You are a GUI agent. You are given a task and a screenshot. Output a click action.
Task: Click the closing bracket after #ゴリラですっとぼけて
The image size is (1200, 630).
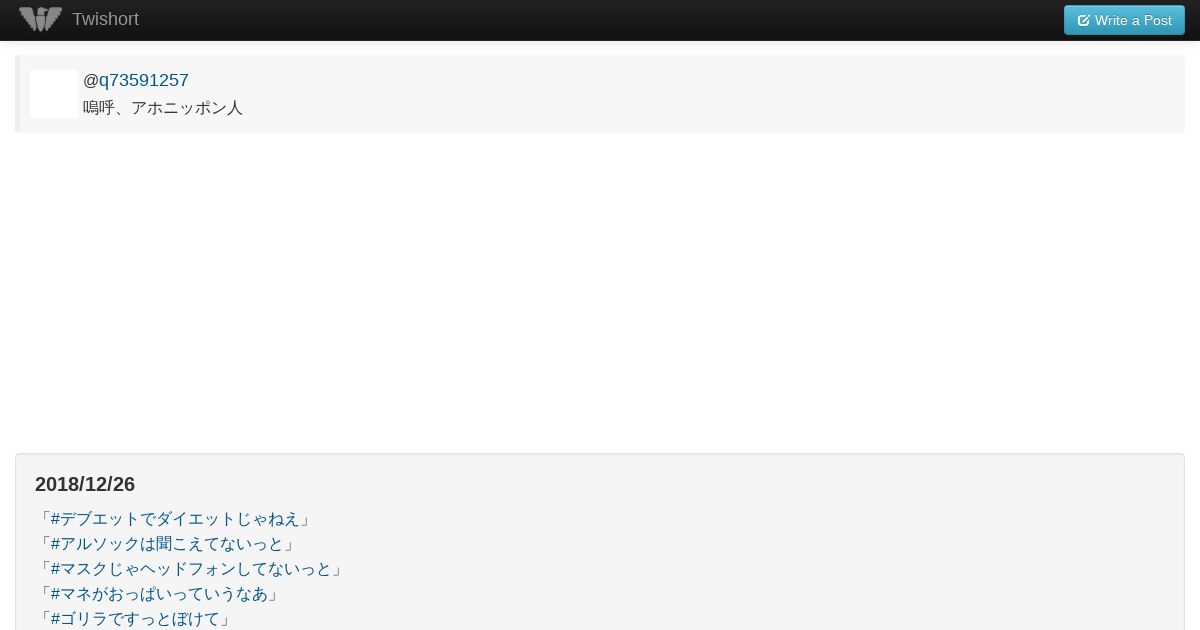pos(226,619)
